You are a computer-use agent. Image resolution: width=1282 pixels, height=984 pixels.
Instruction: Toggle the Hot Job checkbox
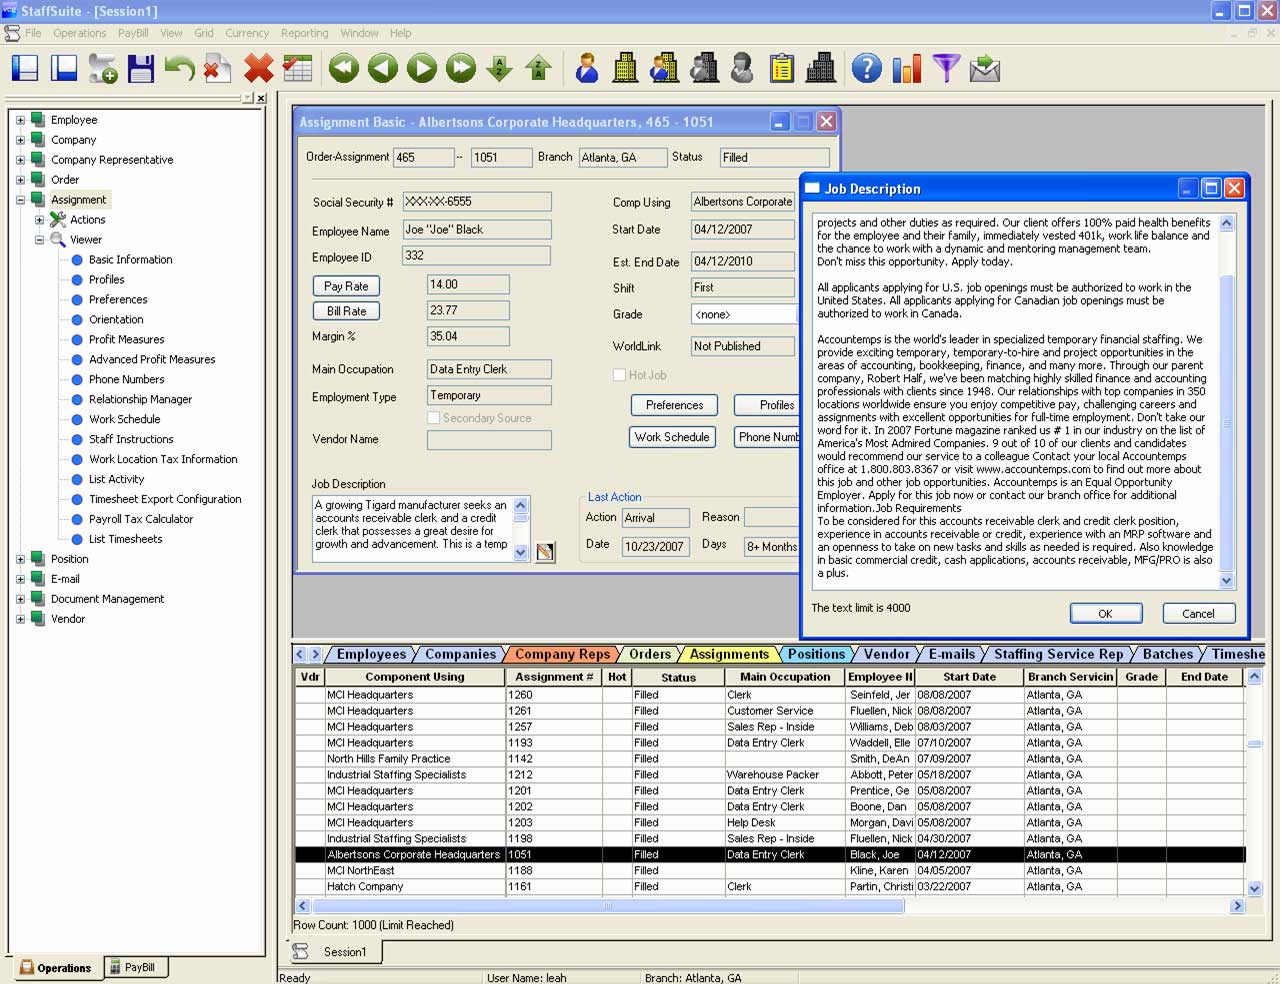[619, 375]
